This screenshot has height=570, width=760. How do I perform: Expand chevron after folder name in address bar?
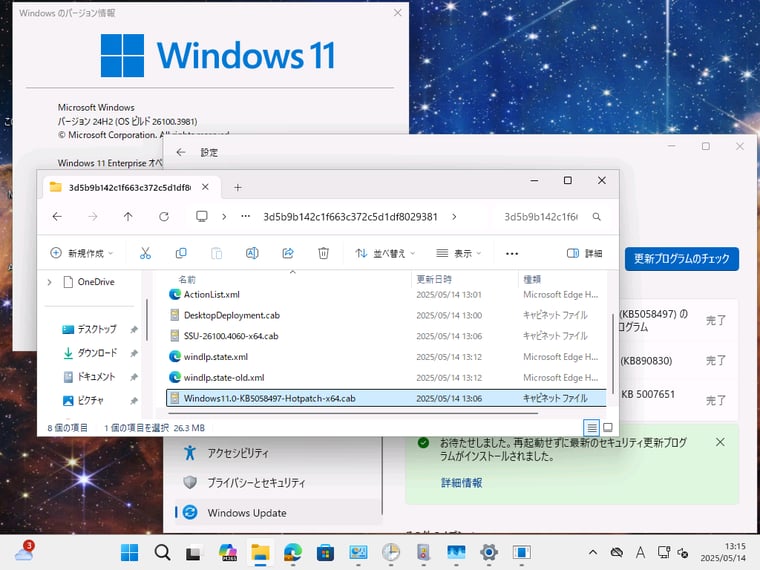tap(454, 217)
